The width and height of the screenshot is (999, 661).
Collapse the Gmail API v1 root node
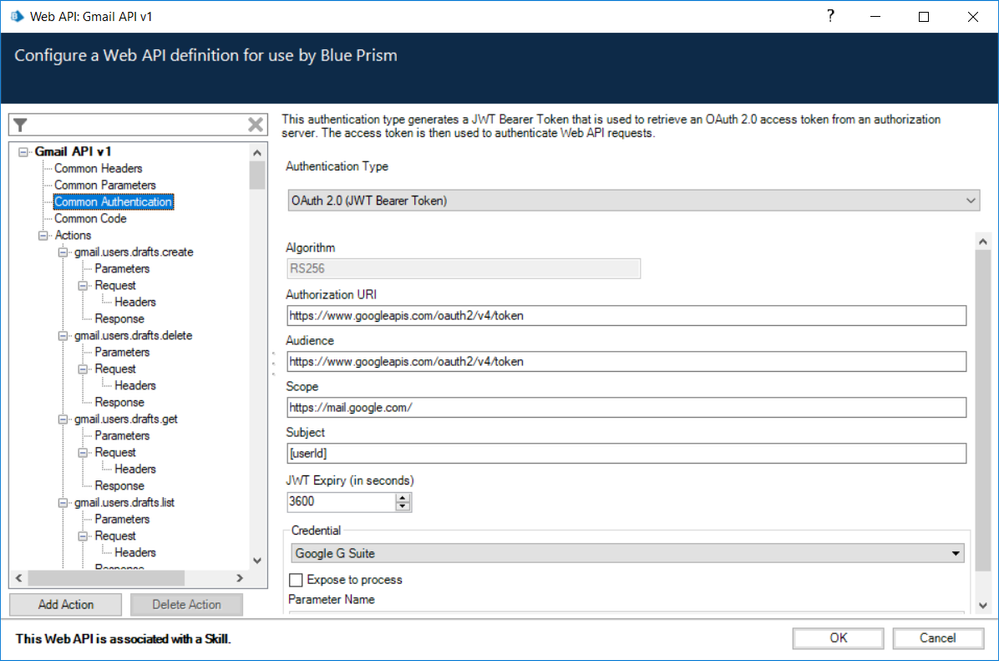[24, 152]
